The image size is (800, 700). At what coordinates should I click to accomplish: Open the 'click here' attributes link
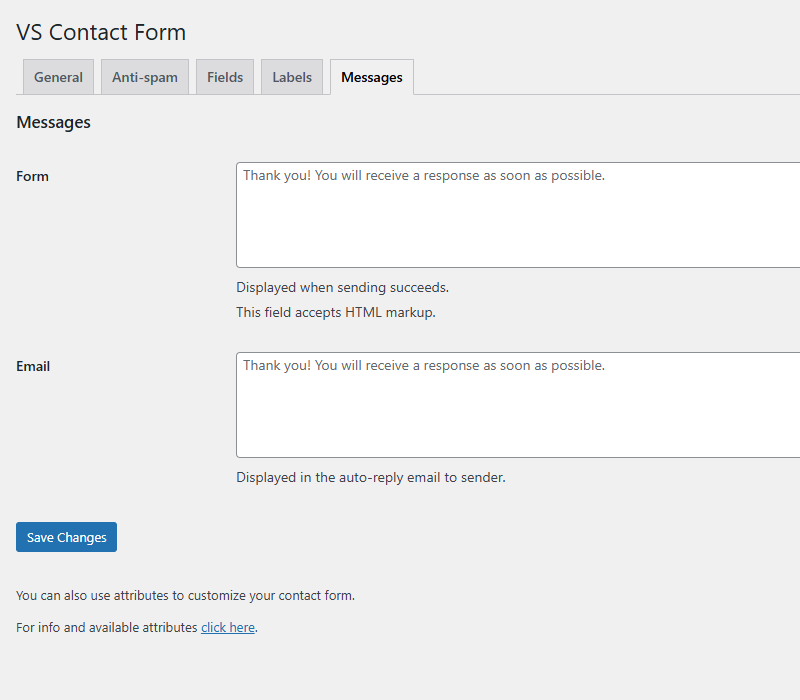[227, 627]
